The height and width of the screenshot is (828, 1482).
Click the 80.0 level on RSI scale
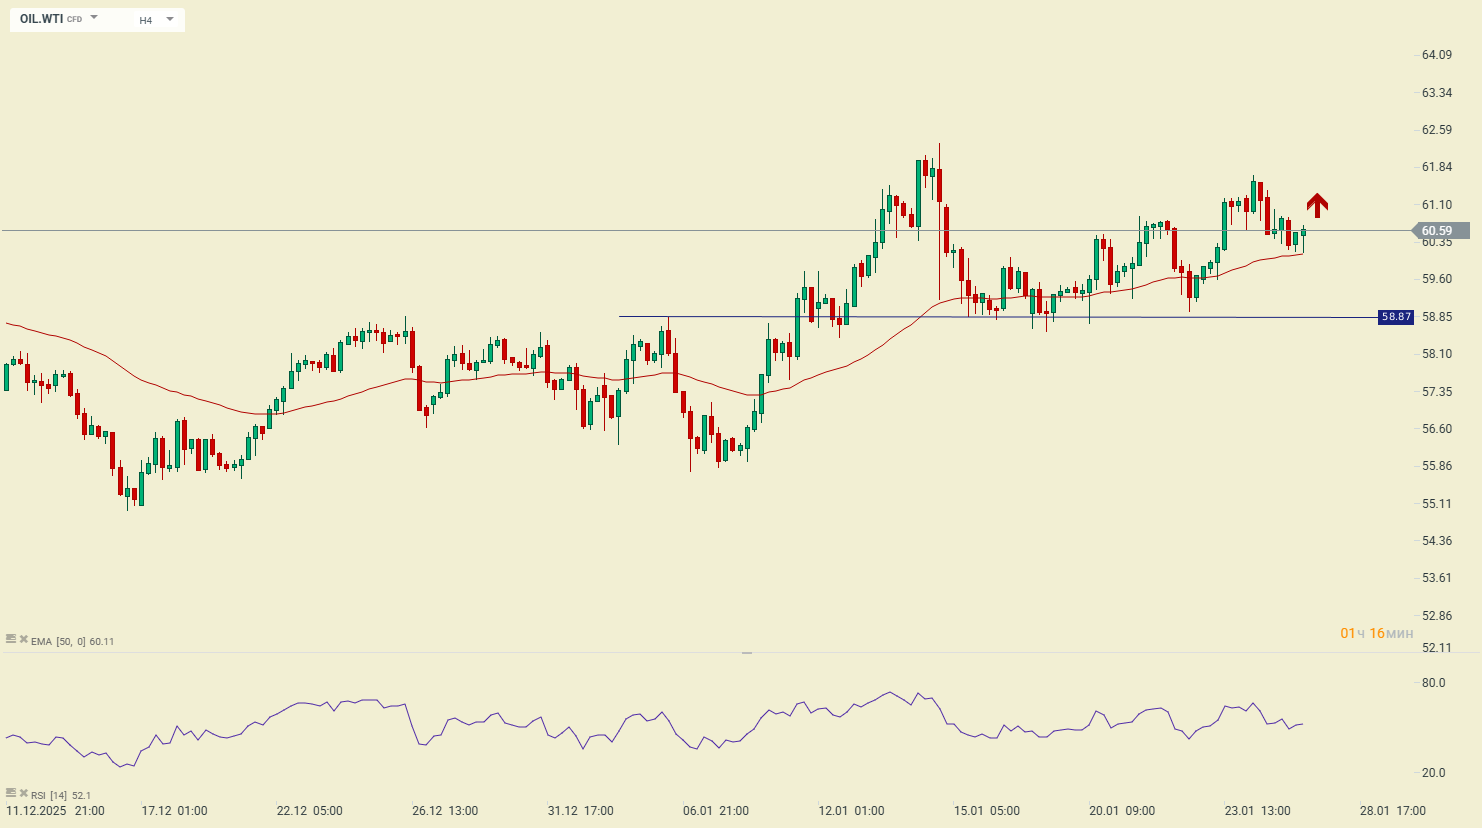coord(1433,683)
